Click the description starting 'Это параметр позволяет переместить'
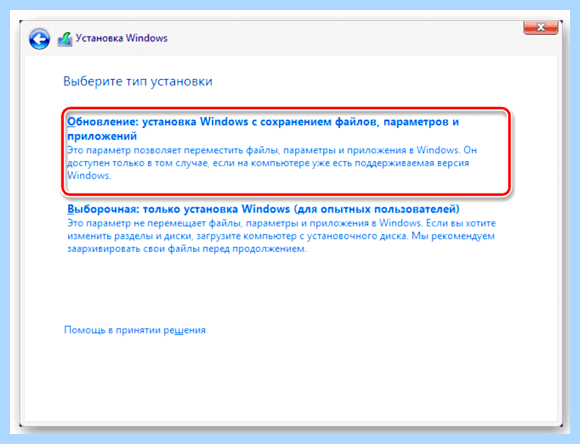This screenshot has height=444, width=580. (x=272, y=163)
